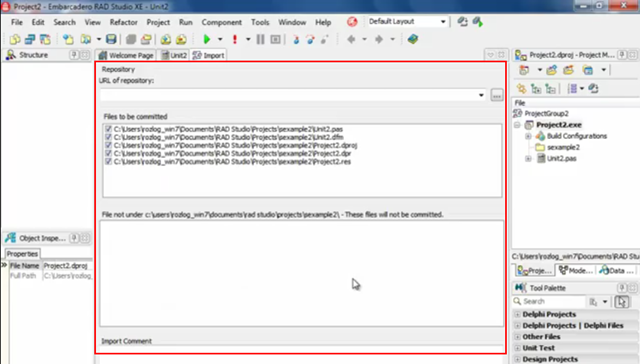Uncheck the Project2.dpr file checkbox

click(x=108, y=153)
